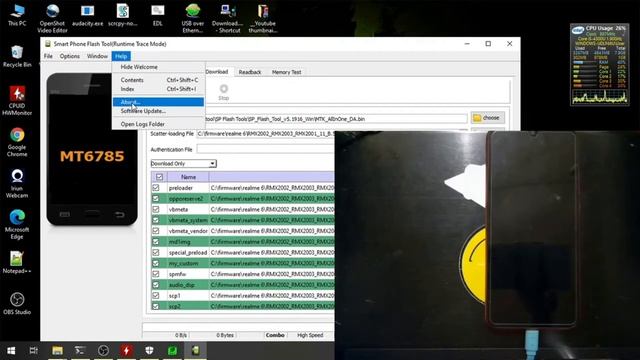640x360 pixels.
Task: Open File Explorer from the taskbar
Action: pyautogui.click(x=57, y=351)
